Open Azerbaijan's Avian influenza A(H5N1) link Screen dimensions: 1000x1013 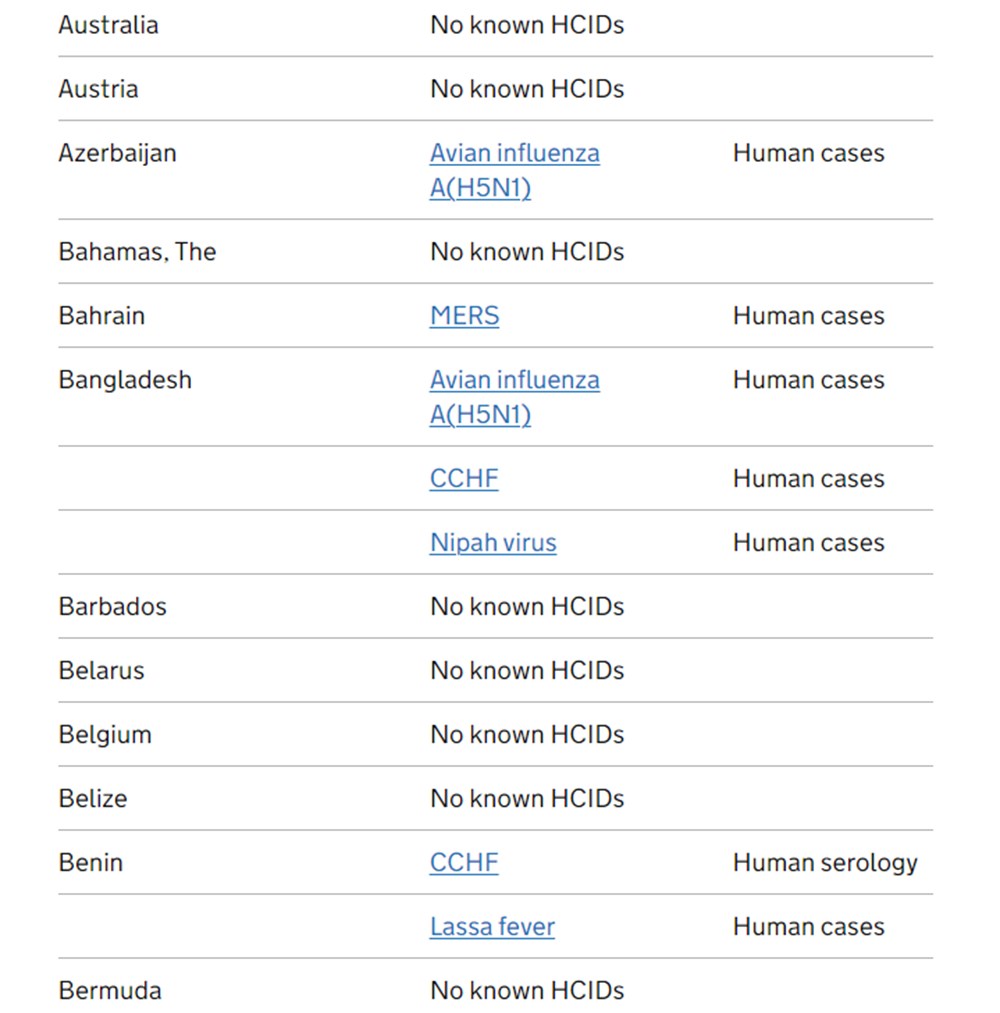click(x=514, y=154)
